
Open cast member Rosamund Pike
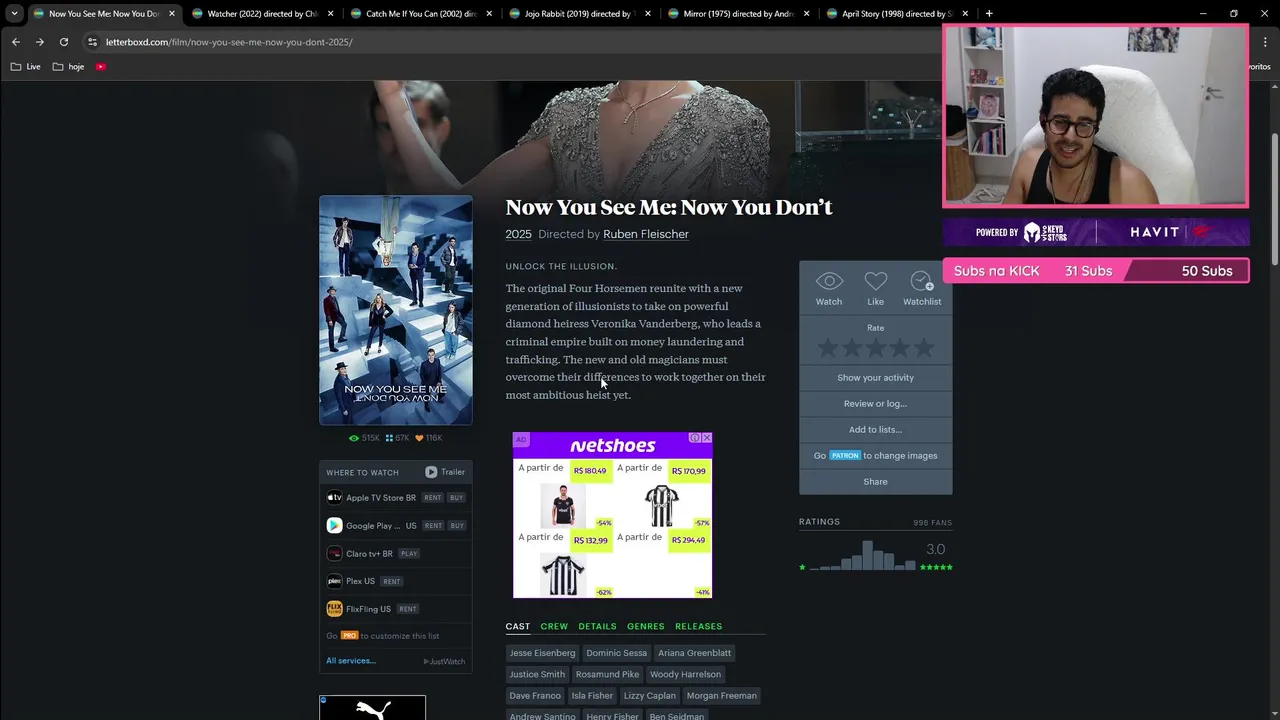click(607, 674)
